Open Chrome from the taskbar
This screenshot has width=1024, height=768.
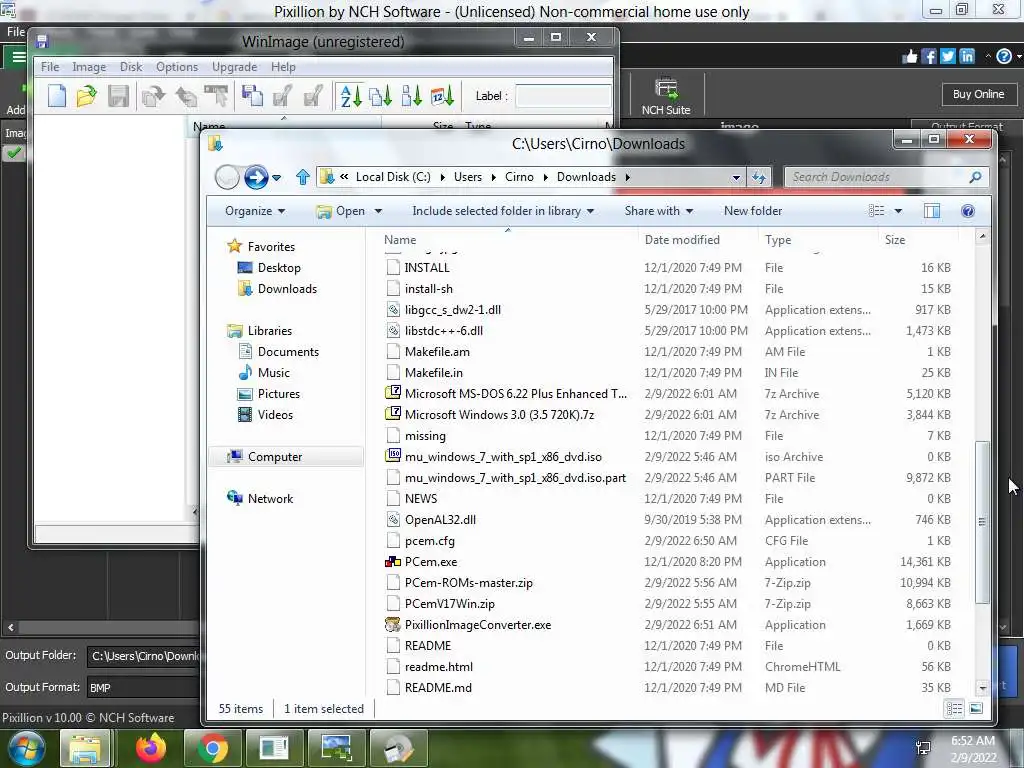pyautogui.click(x=212, y=748)
